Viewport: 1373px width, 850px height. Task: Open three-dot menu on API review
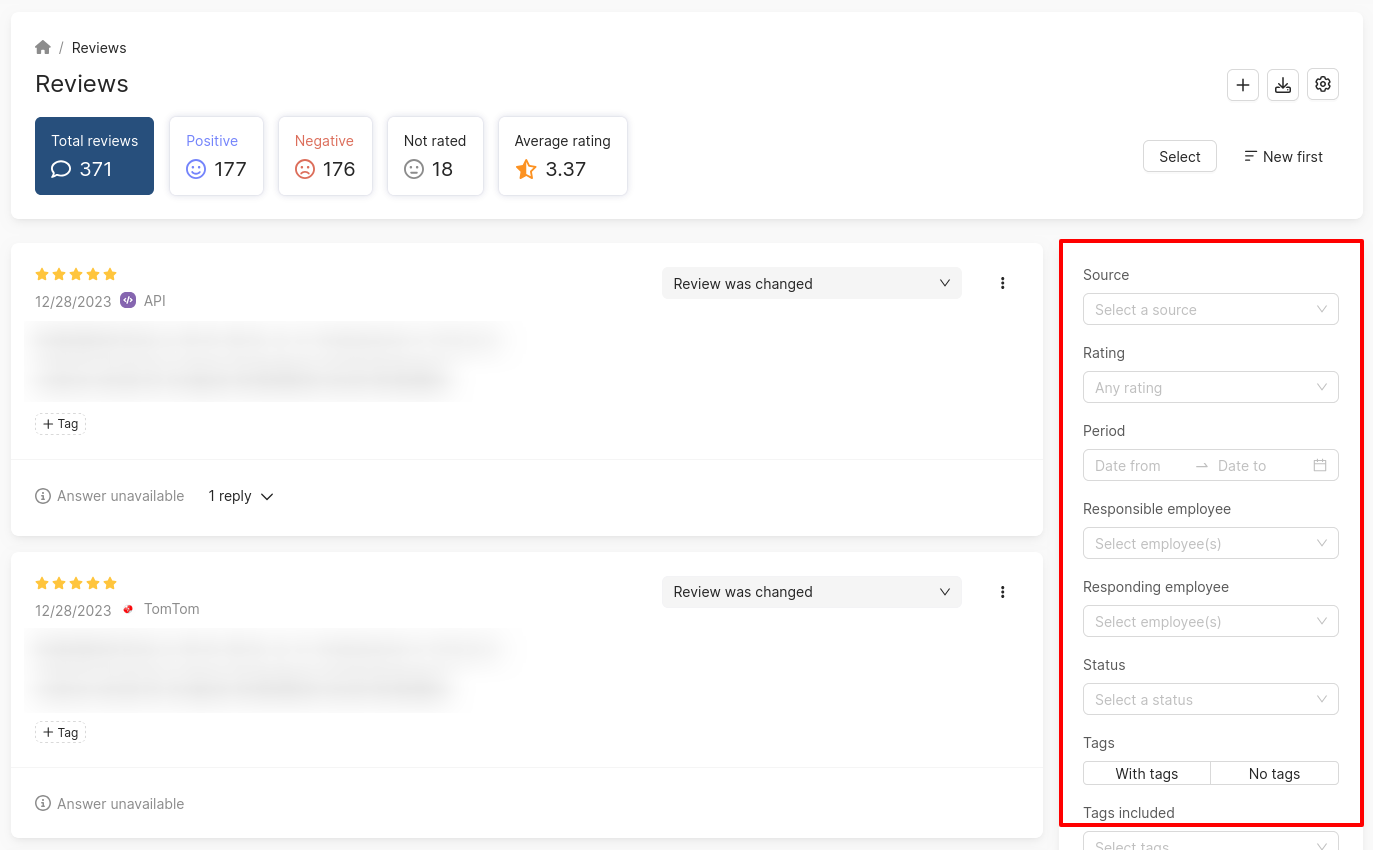(x=1002, y=284)
